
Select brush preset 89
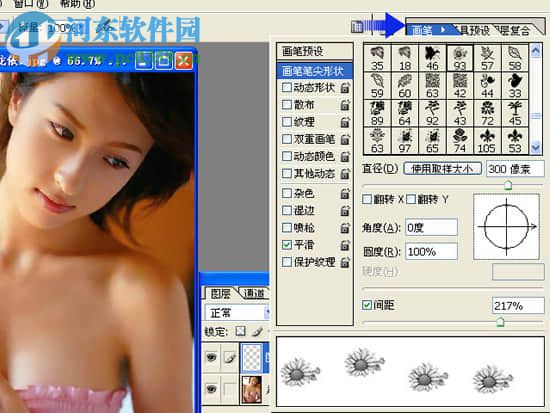(x=377, y=113)
